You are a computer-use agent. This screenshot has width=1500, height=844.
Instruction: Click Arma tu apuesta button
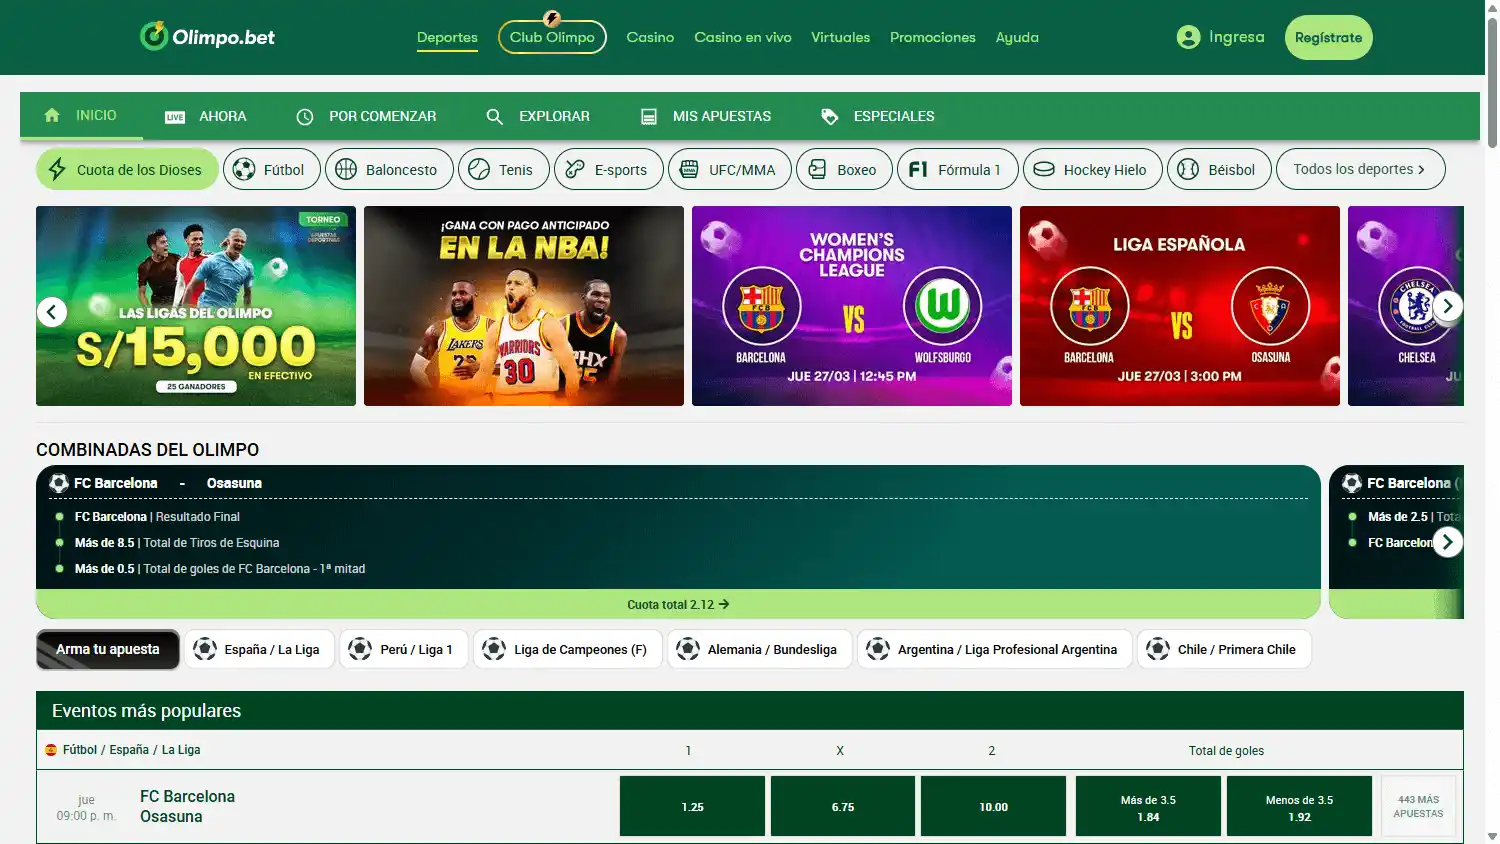pos(108,649)
